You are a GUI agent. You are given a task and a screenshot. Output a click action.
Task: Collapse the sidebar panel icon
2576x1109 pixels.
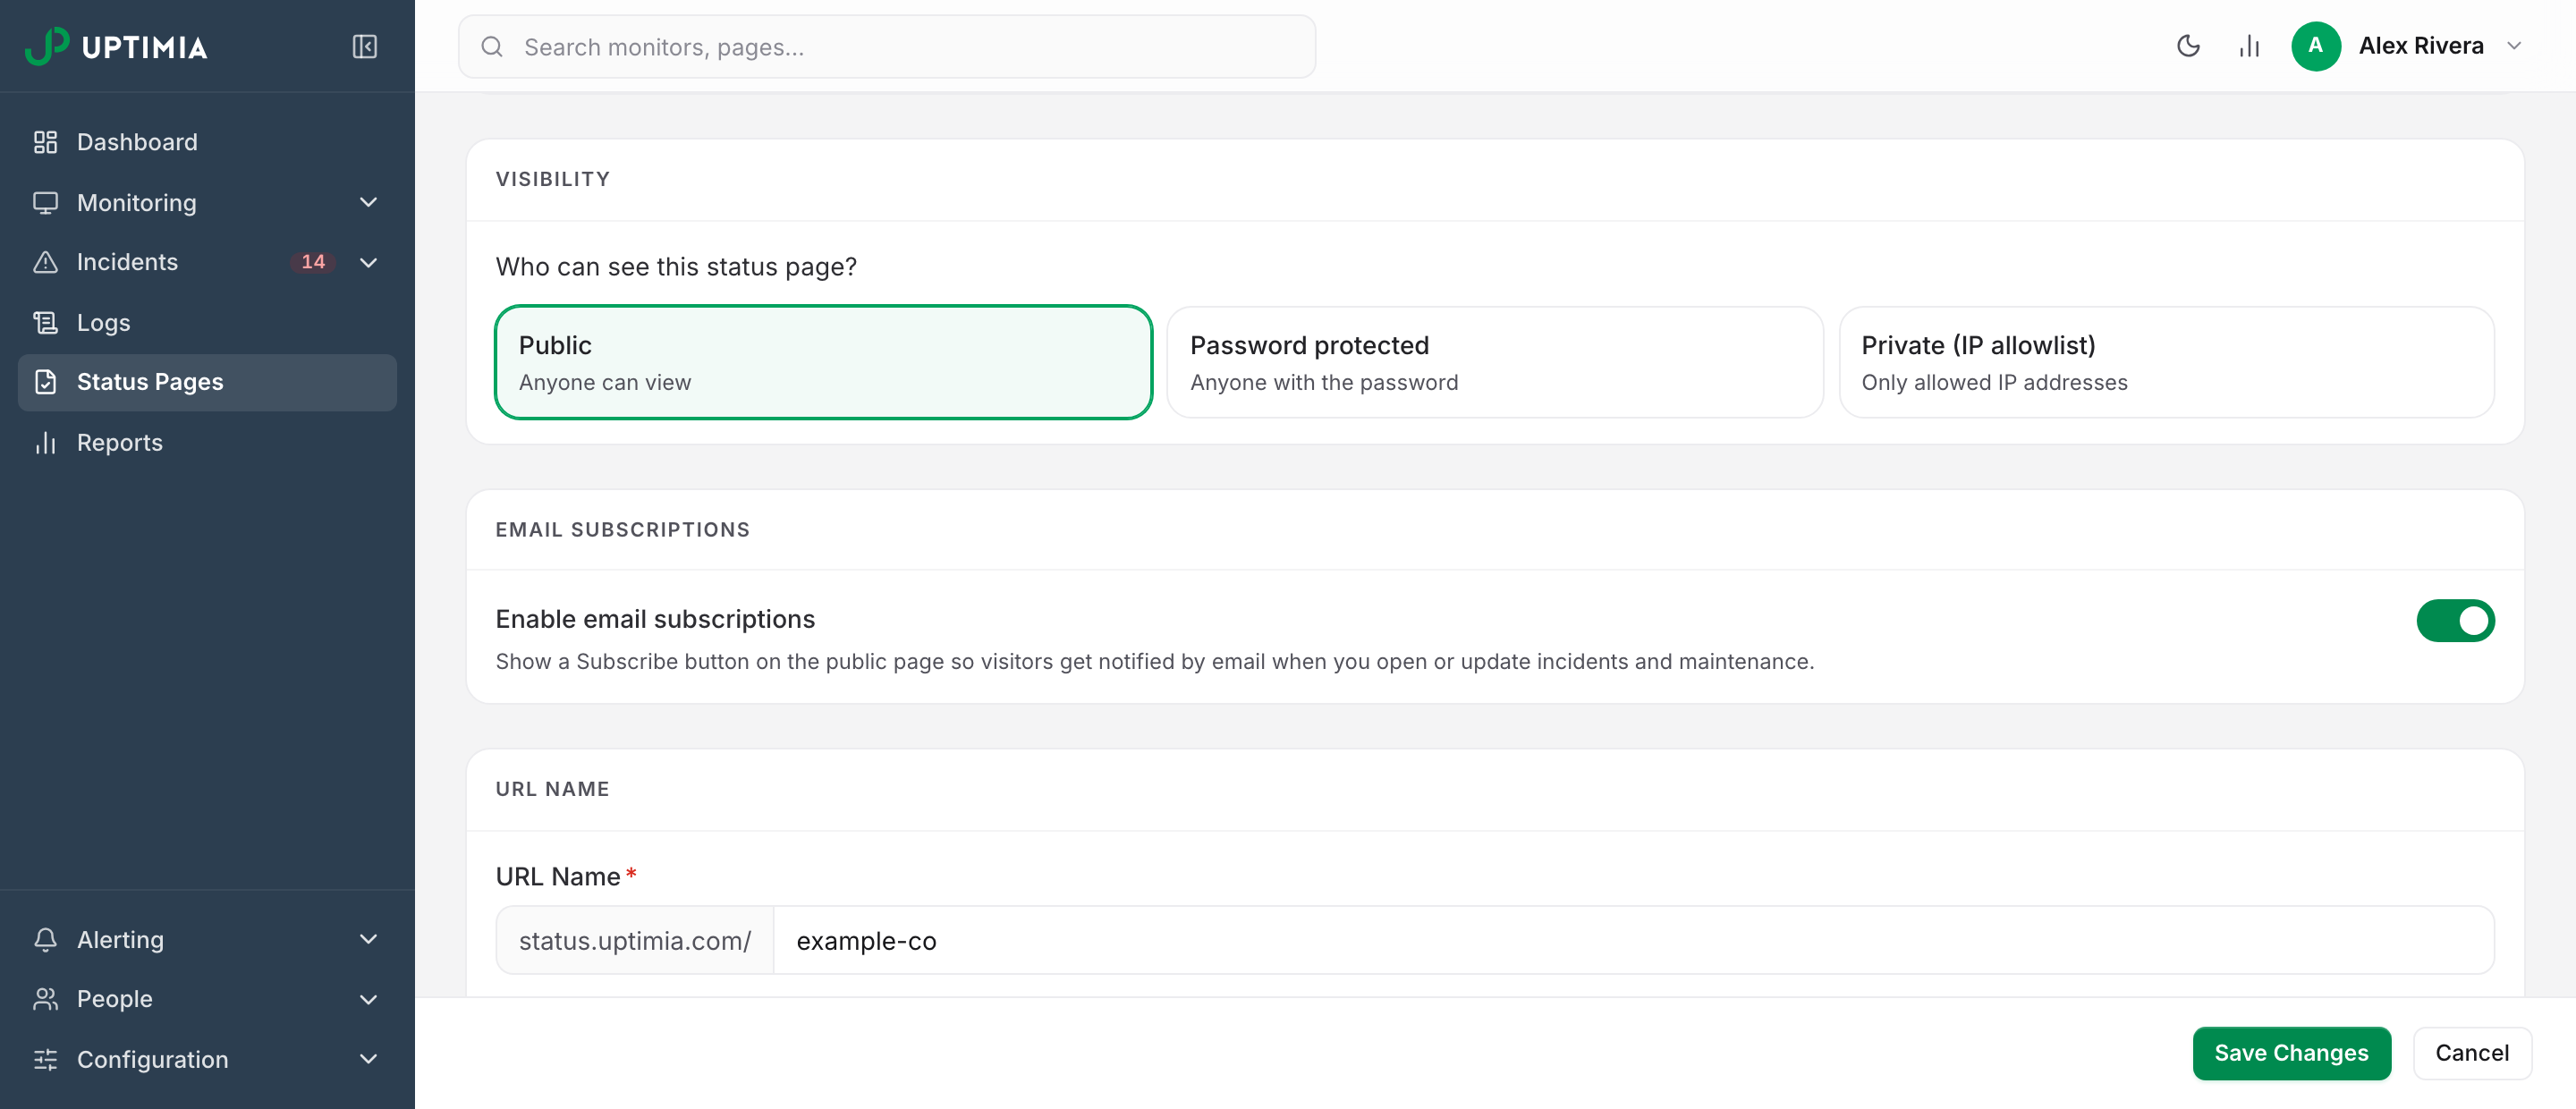365,46
